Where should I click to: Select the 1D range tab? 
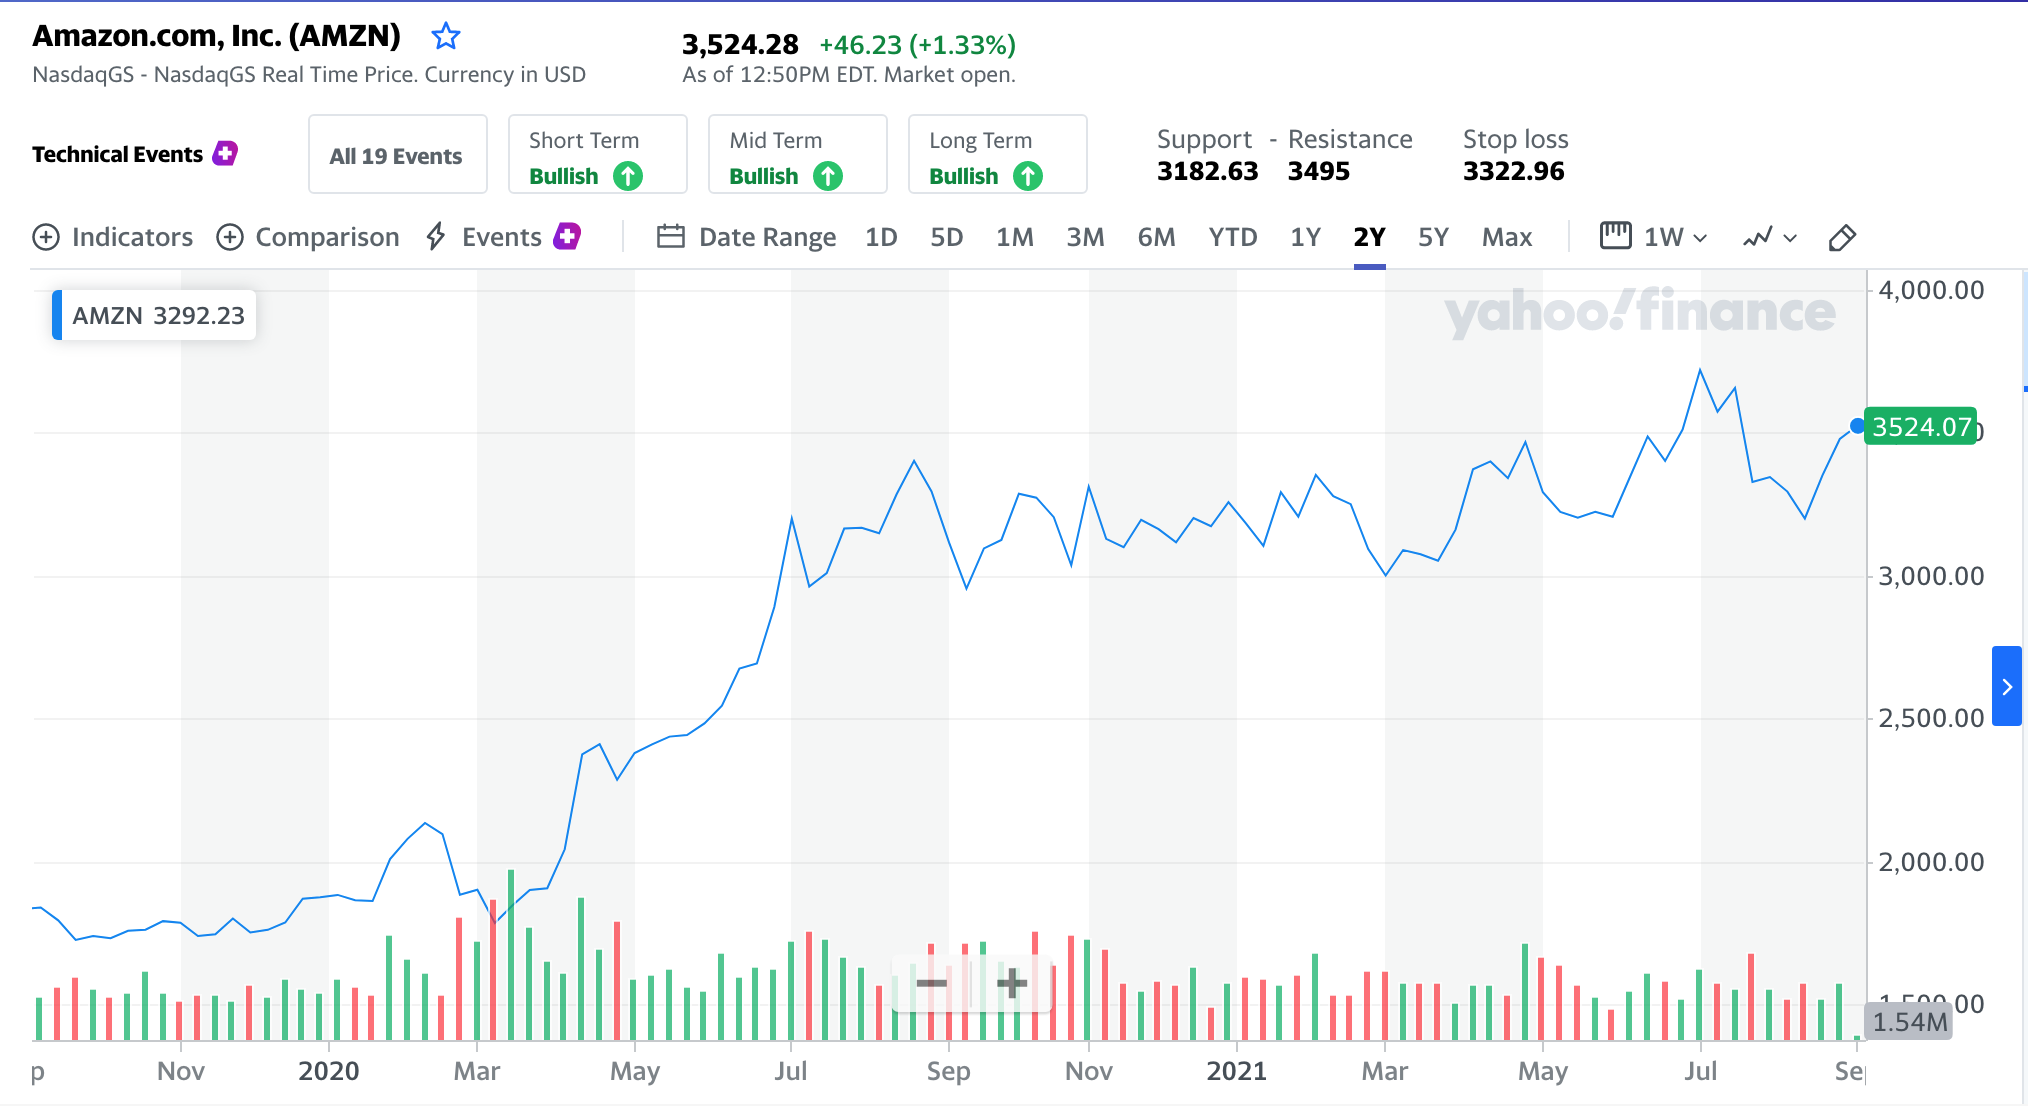click(881, 237)
